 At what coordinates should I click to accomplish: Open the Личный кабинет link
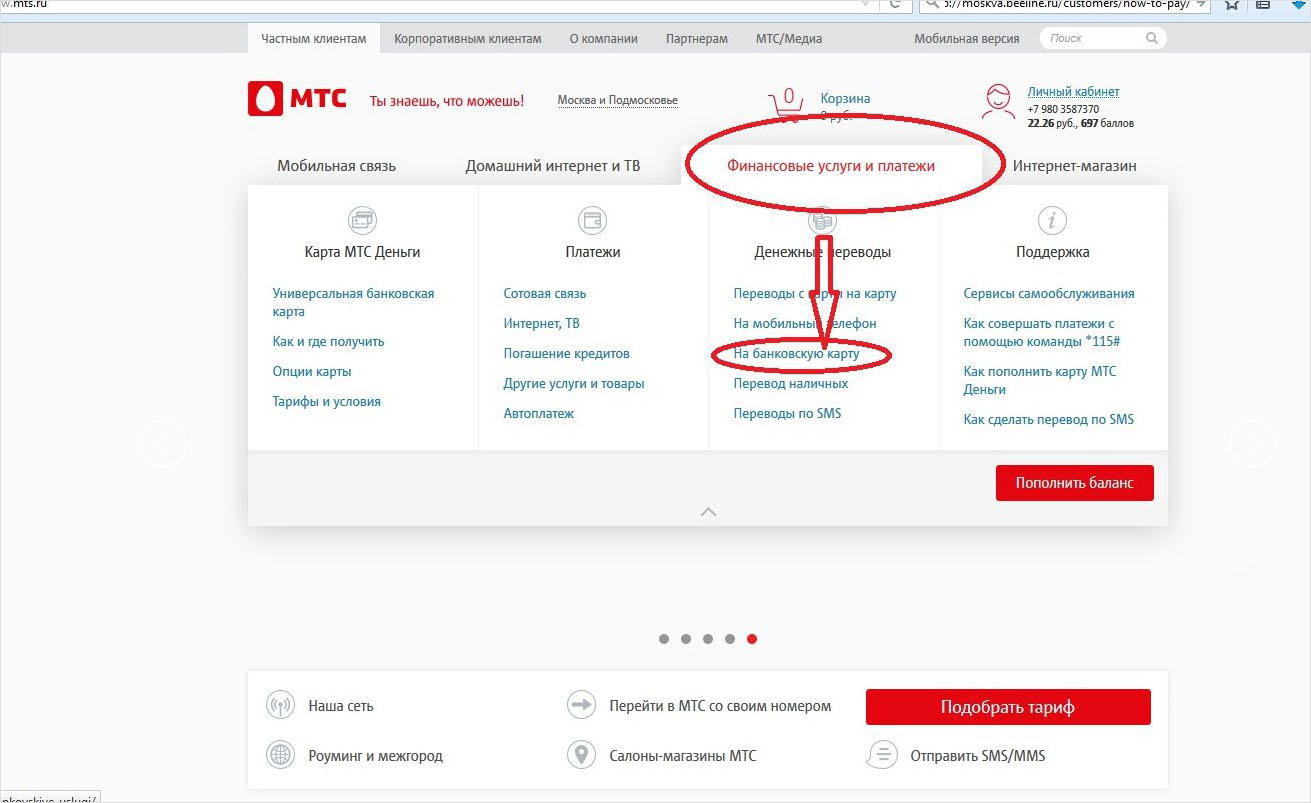pyautogui.click(x=1074, y=92)
